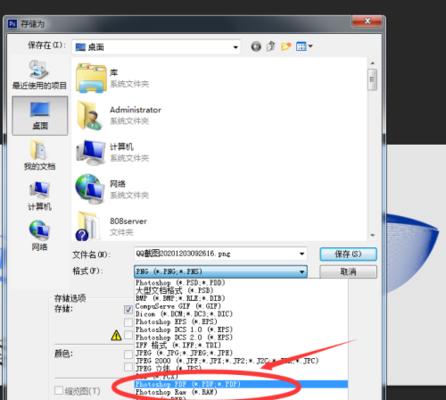Open the view menu icon
446x400 pixels.
pos(301,46)
